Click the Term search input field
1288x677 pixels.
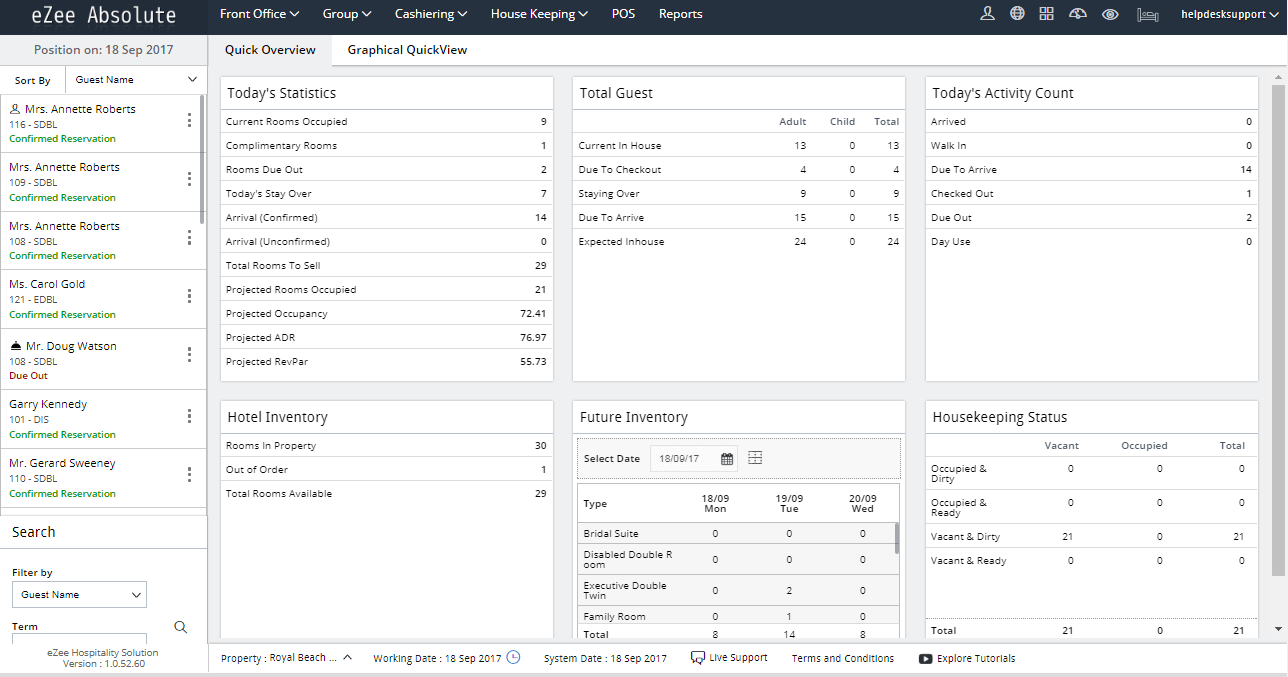[x=79, y=639]
